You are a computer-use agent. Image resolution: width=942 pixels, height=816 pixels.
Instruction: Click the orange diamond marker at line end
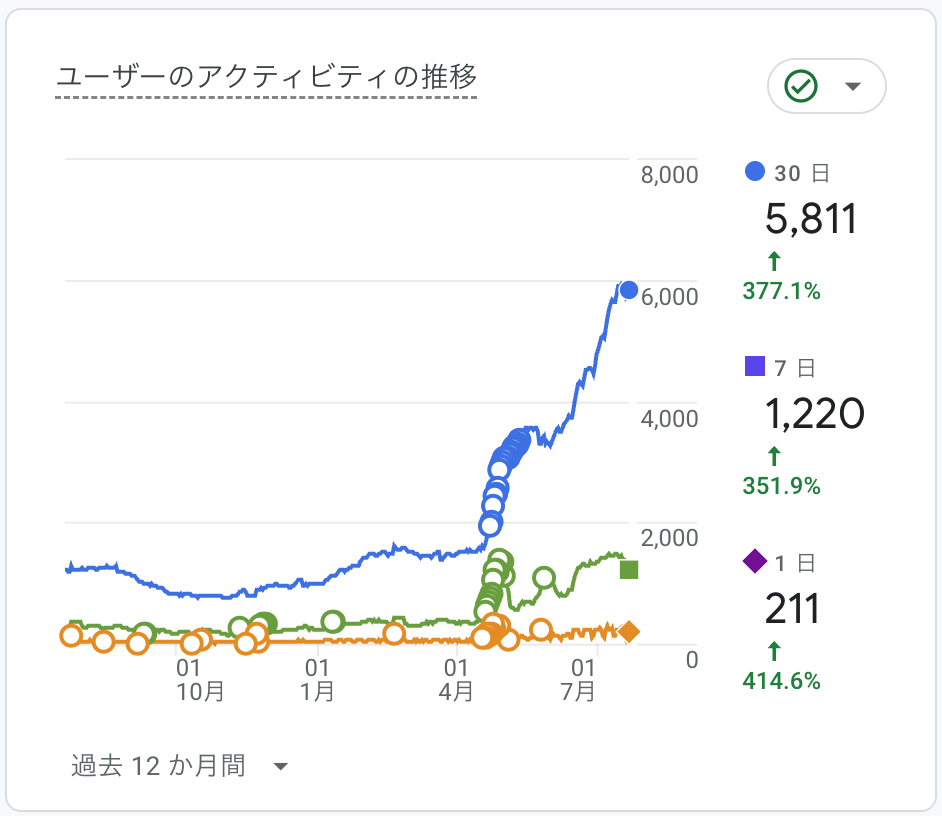[627, 632]
